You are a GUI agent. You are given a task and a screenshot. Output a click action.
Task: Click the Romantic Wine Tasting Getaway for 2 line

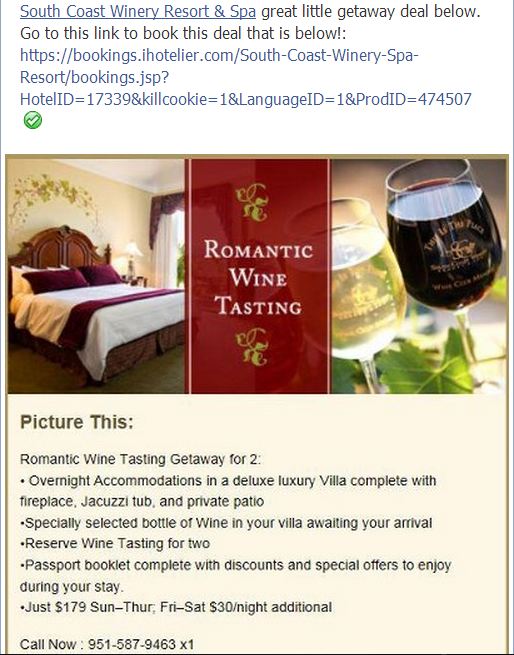[140, 459]
